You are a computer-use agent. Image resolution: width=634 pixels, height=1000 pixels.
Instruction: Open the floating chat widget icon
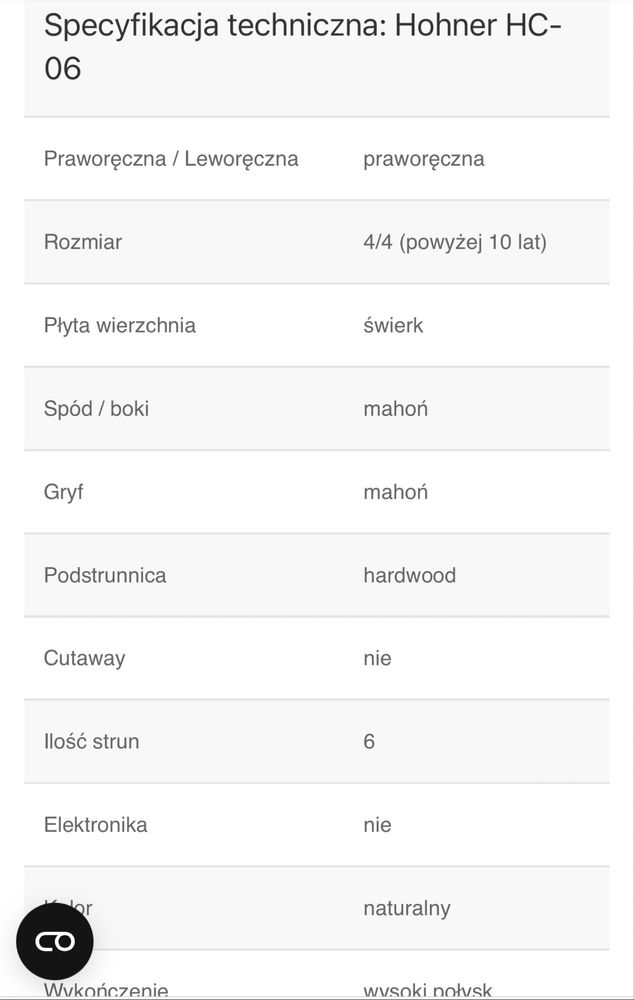point(55,941)
